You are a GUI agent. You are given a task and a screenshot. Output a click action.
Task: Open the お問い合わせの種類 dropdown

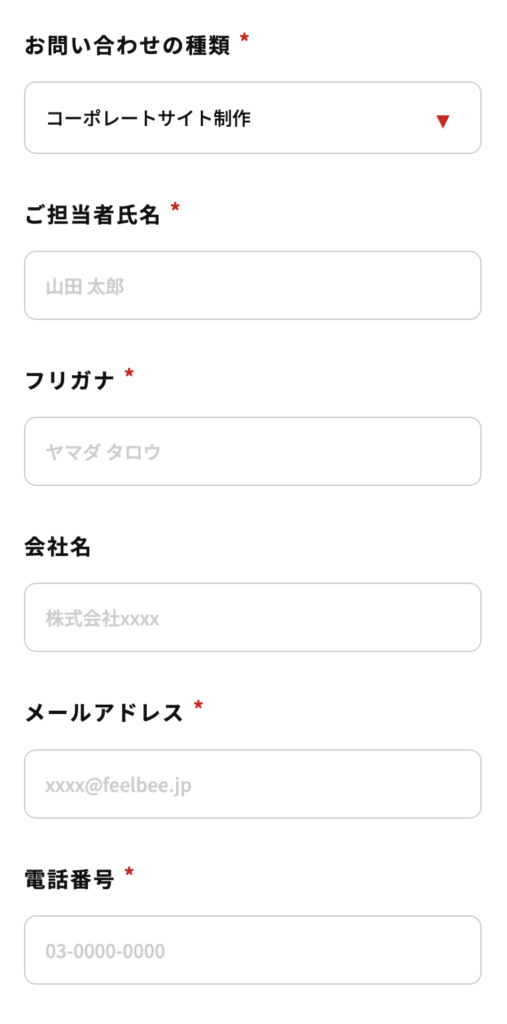(x=253, y=118)
